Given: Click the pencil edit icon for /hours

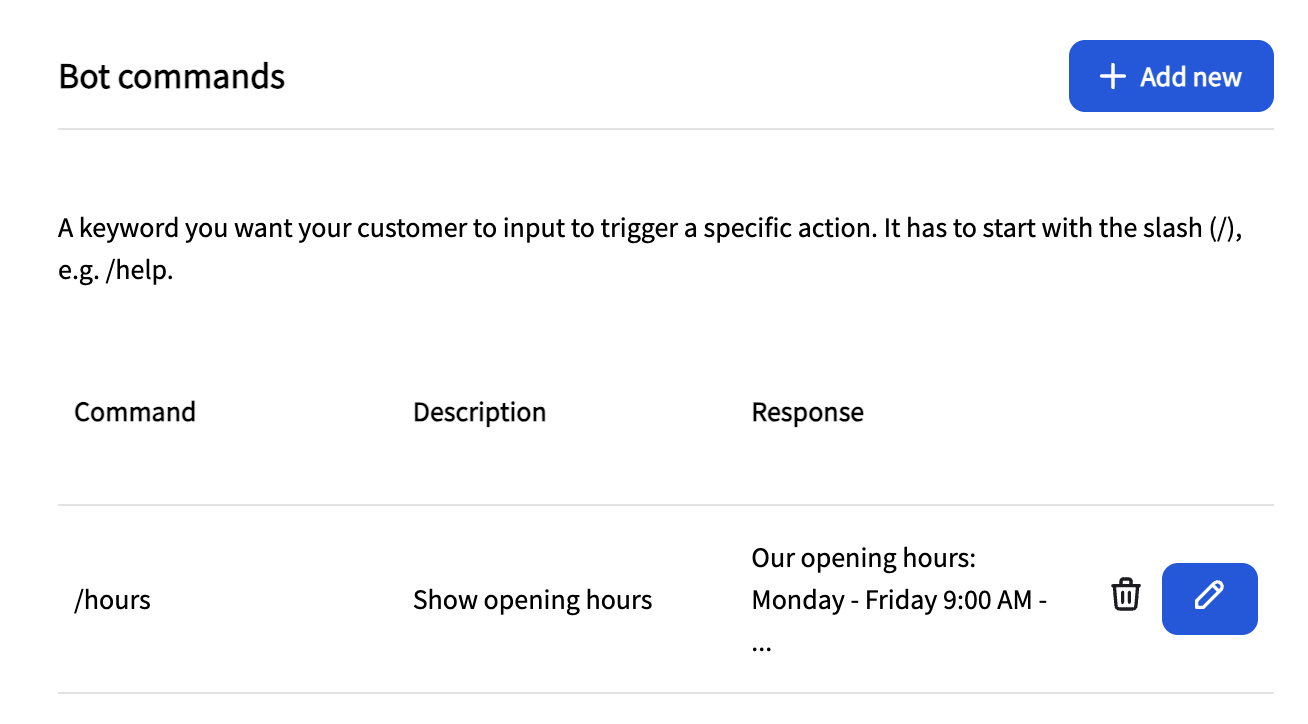Looking at the screenshot, I should [x=1209, y=597].
